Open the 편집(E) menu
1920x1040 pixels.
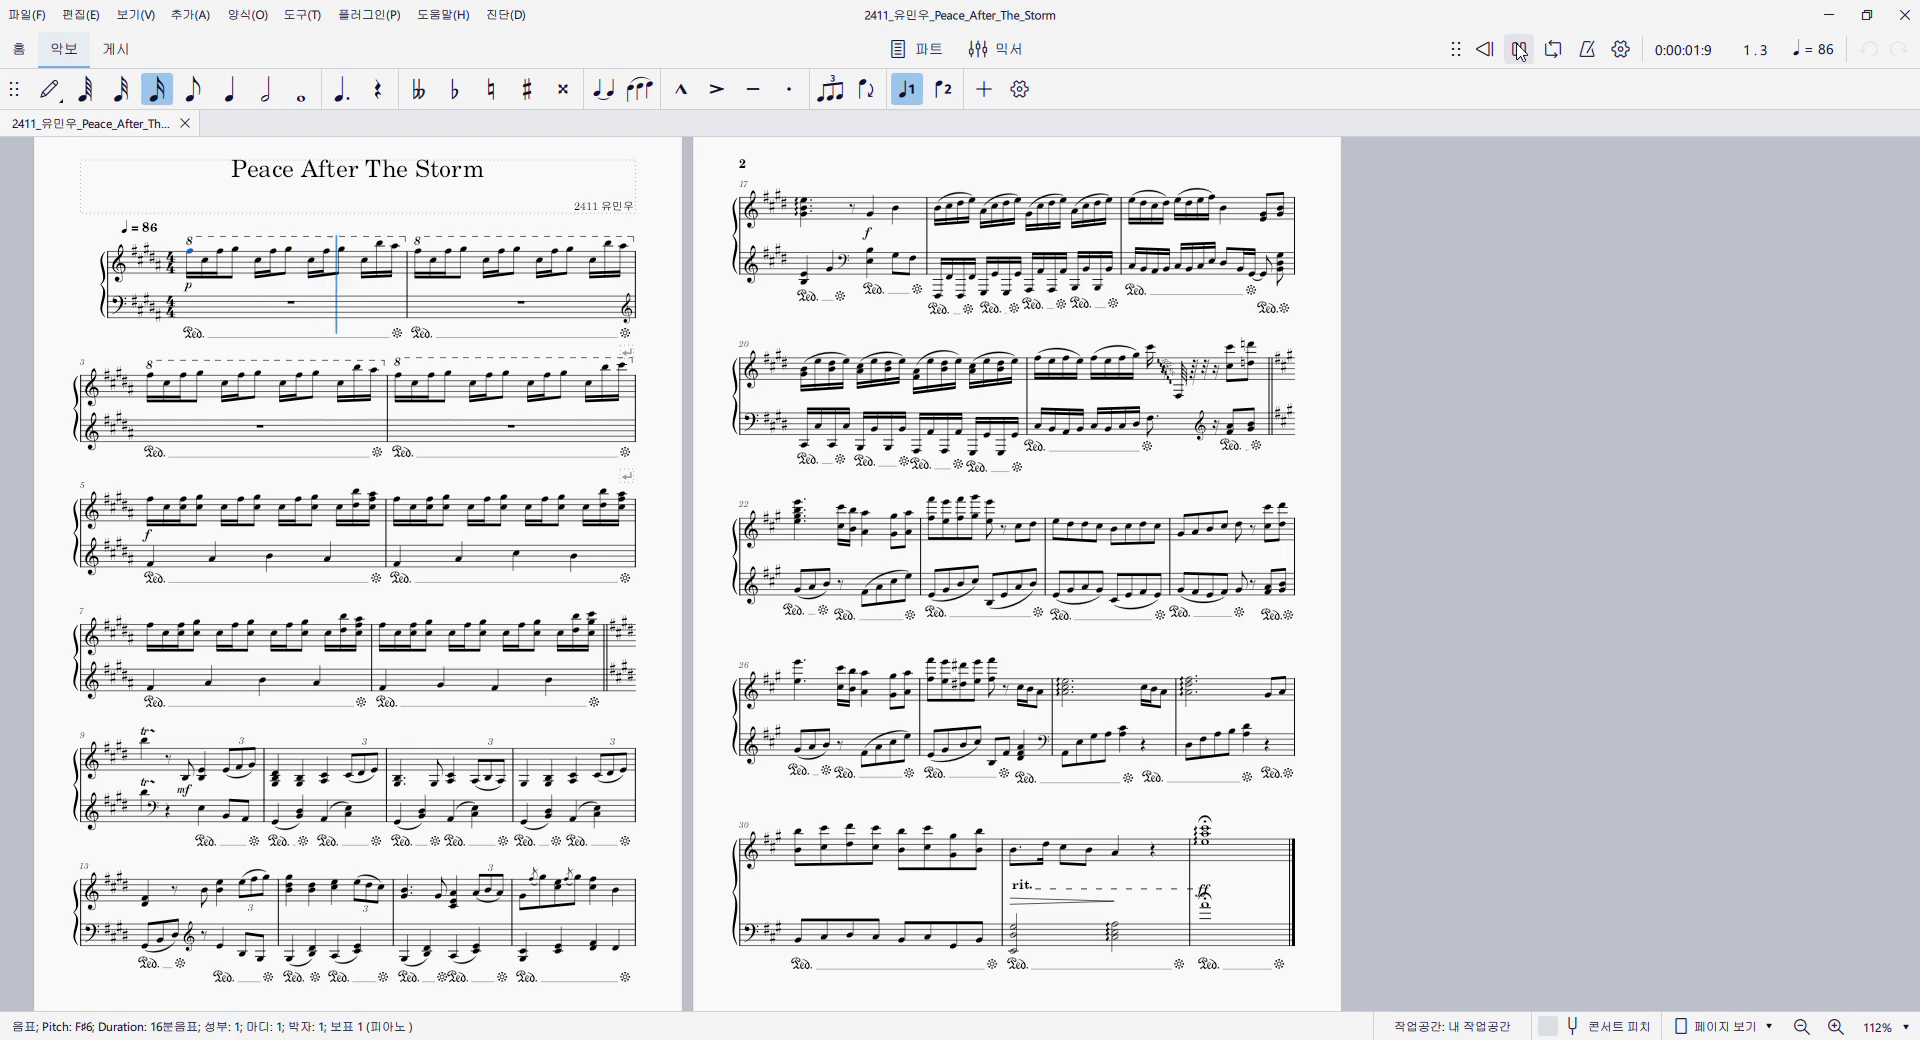coord(81,15)
